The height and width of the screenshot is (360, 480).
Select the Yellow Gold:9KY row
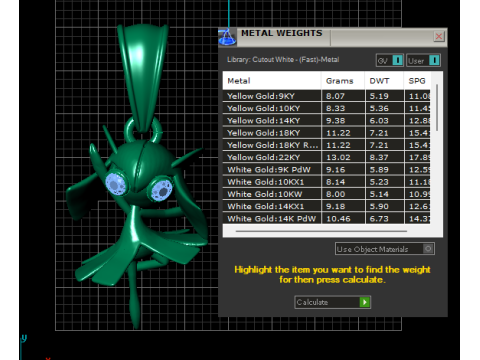tap(326, 96)
